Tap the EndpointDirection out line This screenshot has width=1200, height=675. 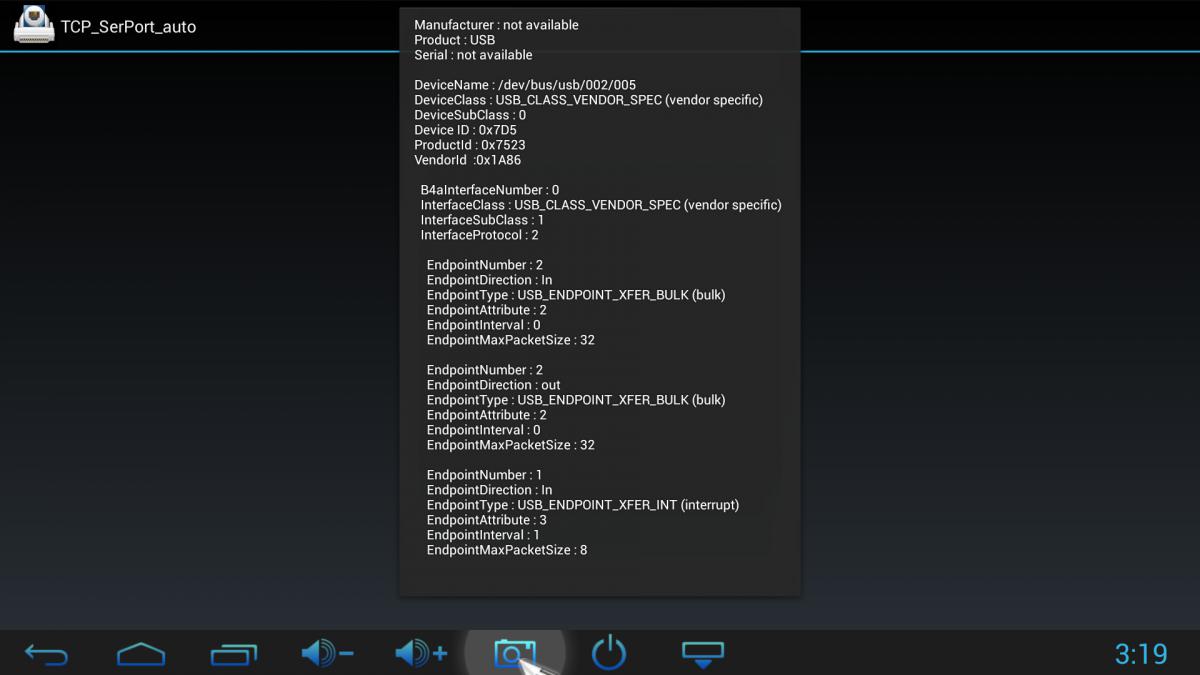pos(493,385)
